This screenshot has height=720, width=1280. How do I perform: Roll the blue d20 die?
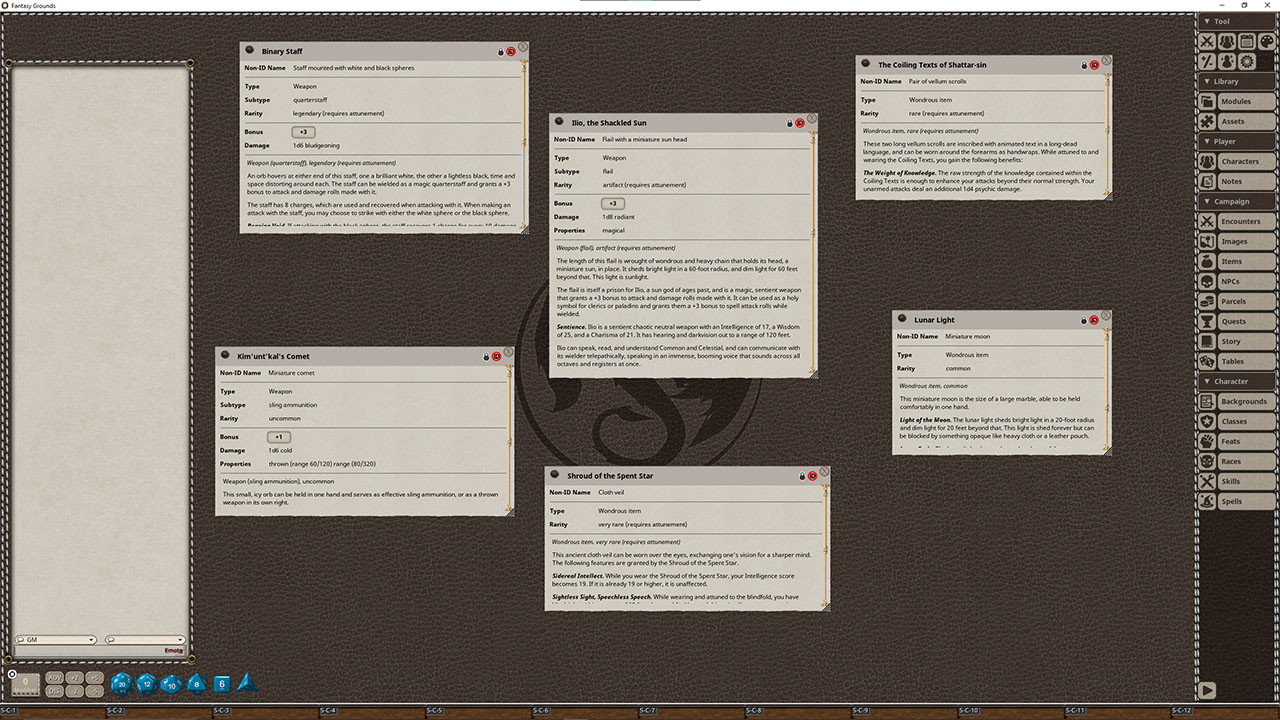120,683
